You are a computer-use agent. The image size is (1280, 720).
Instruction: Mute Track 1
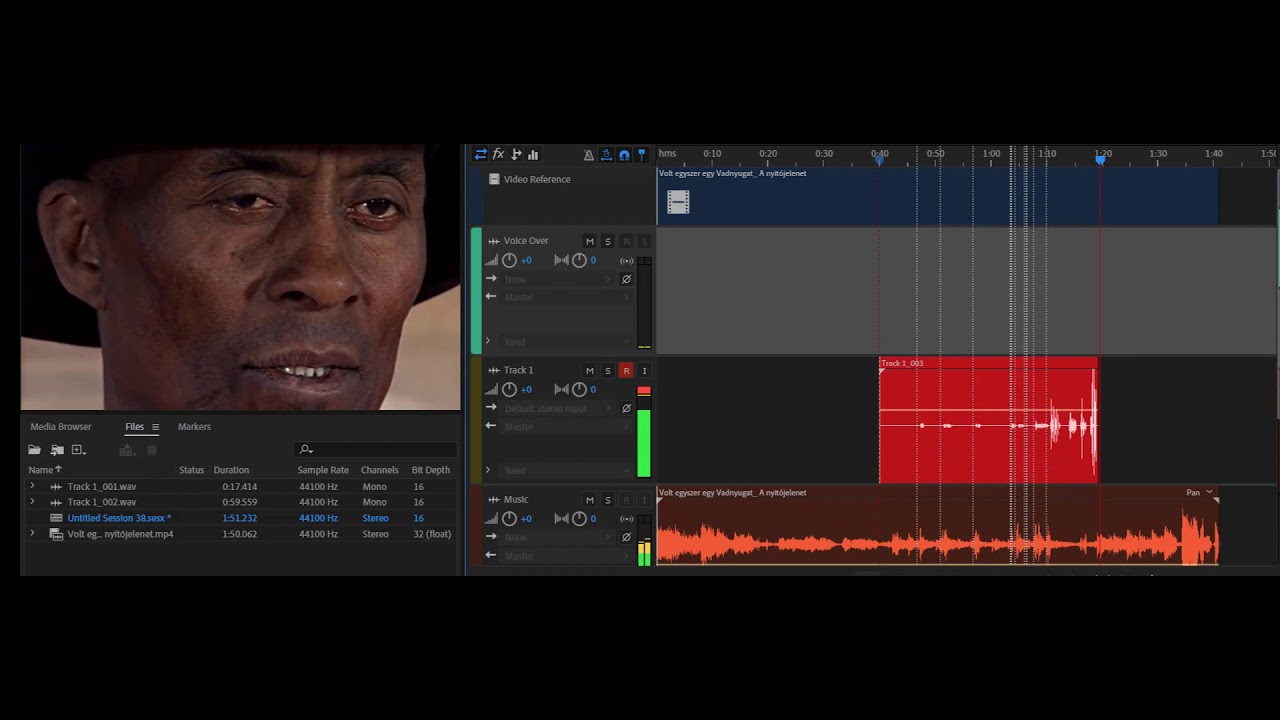pyautogui.click(x=590, y=370)
